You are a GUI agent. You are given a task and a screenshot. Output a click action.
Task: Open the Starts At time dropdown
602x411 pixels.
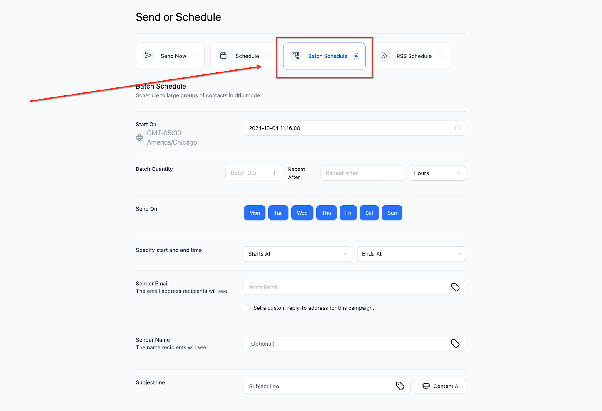tap(298, 254)
